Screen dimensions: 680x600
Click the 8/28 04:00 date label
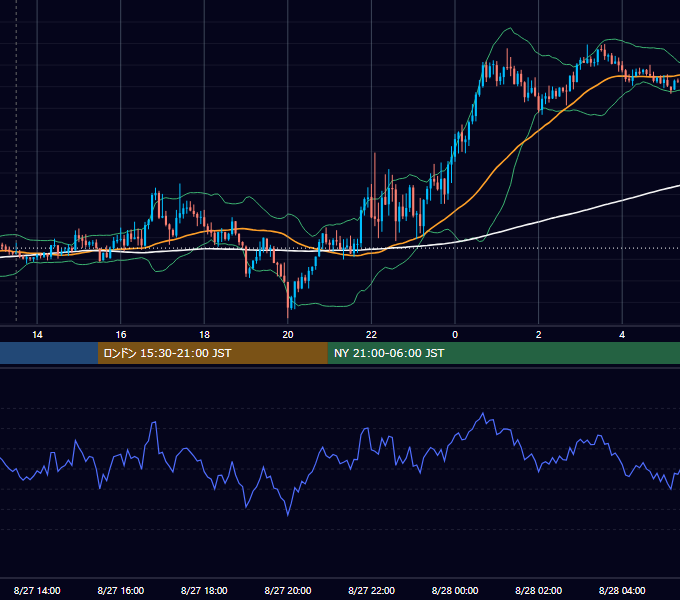622,590
